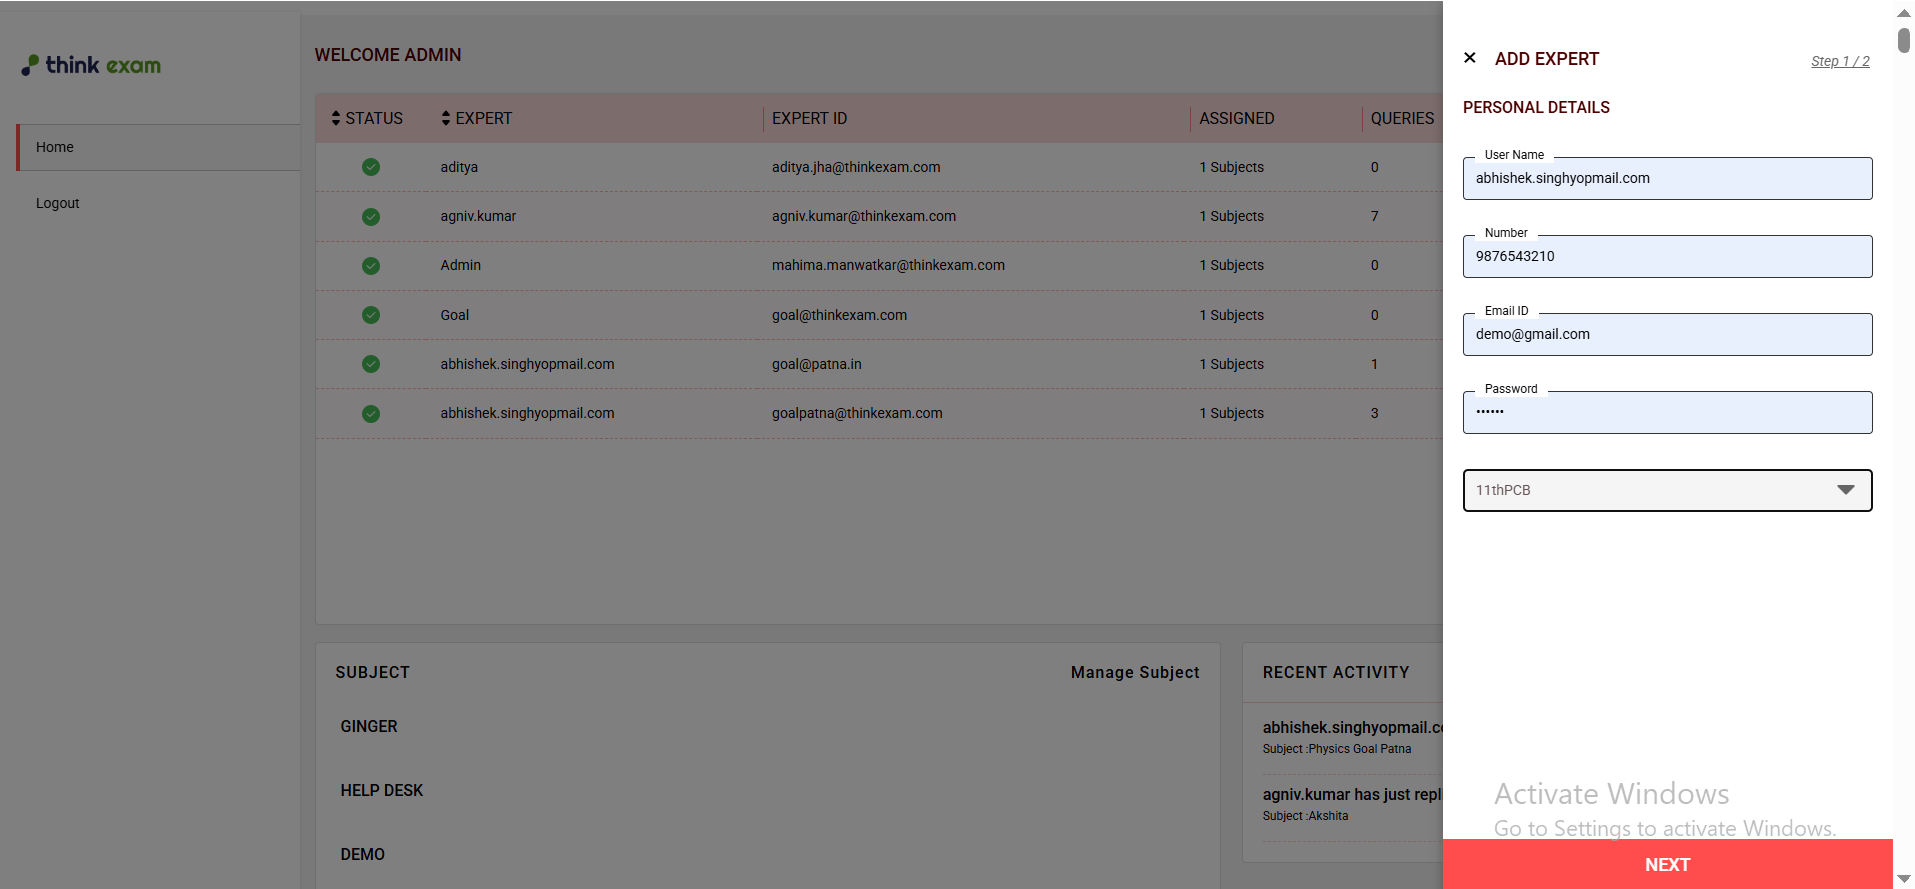Screen dimensions: 1915x889
Task: Click into the User Name field
Action: click(1667, 179)
